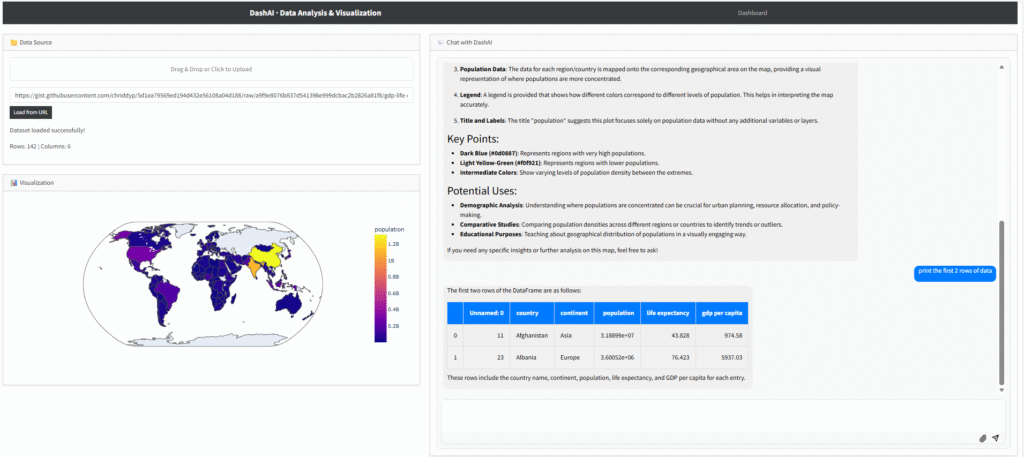Open the Dashboard tab in the header
Viewport: 1024px width, 457px height.
pyautogui.click(x=752, y=13)
